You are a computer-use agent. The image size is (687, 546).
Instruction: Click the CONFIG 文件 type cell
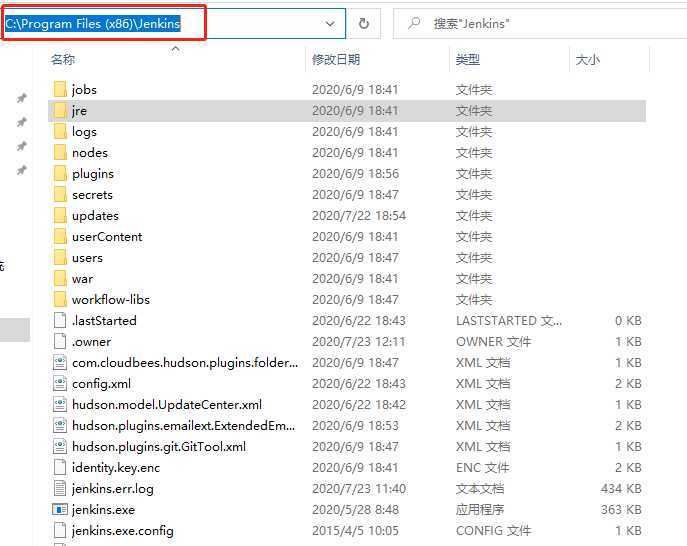click(493, 531)
